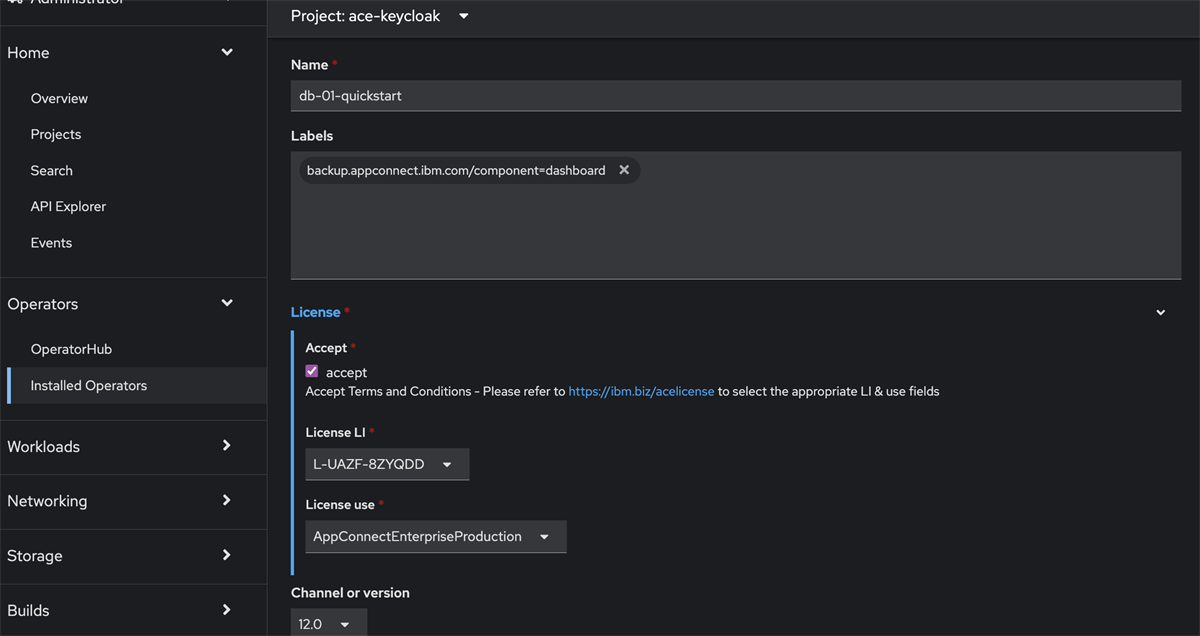This screenshot has width=1200, height=636.
Task: Remove the dashboard component label chip
Action: (x=624, y=169)
